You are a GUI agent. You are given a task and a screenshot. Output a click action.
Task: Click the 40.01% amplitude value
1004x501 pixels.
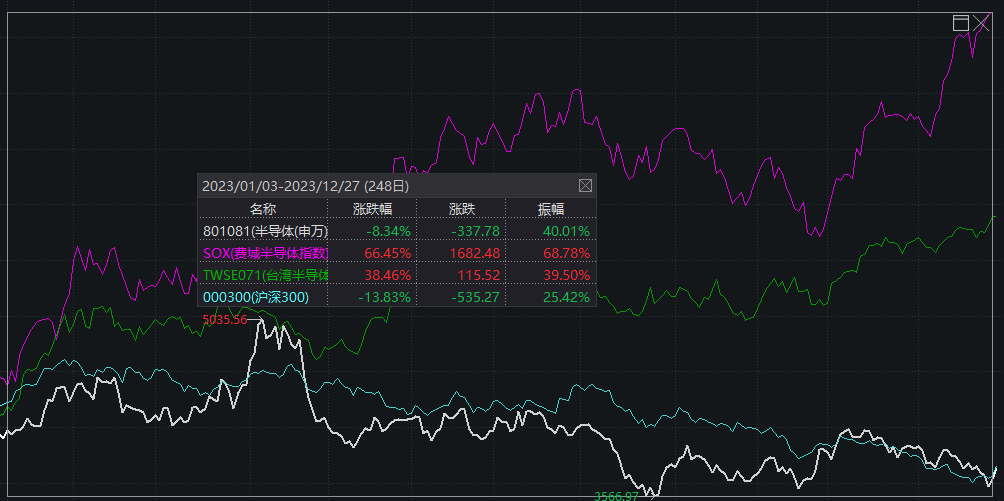[565, 231]
